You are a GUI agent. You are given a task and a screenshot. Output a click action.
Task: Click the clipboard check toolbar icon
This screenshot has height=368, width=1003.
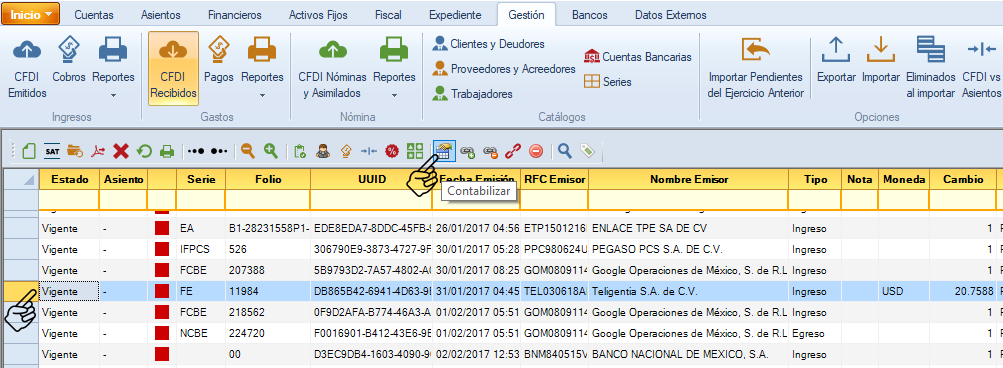tap(300, 151)
